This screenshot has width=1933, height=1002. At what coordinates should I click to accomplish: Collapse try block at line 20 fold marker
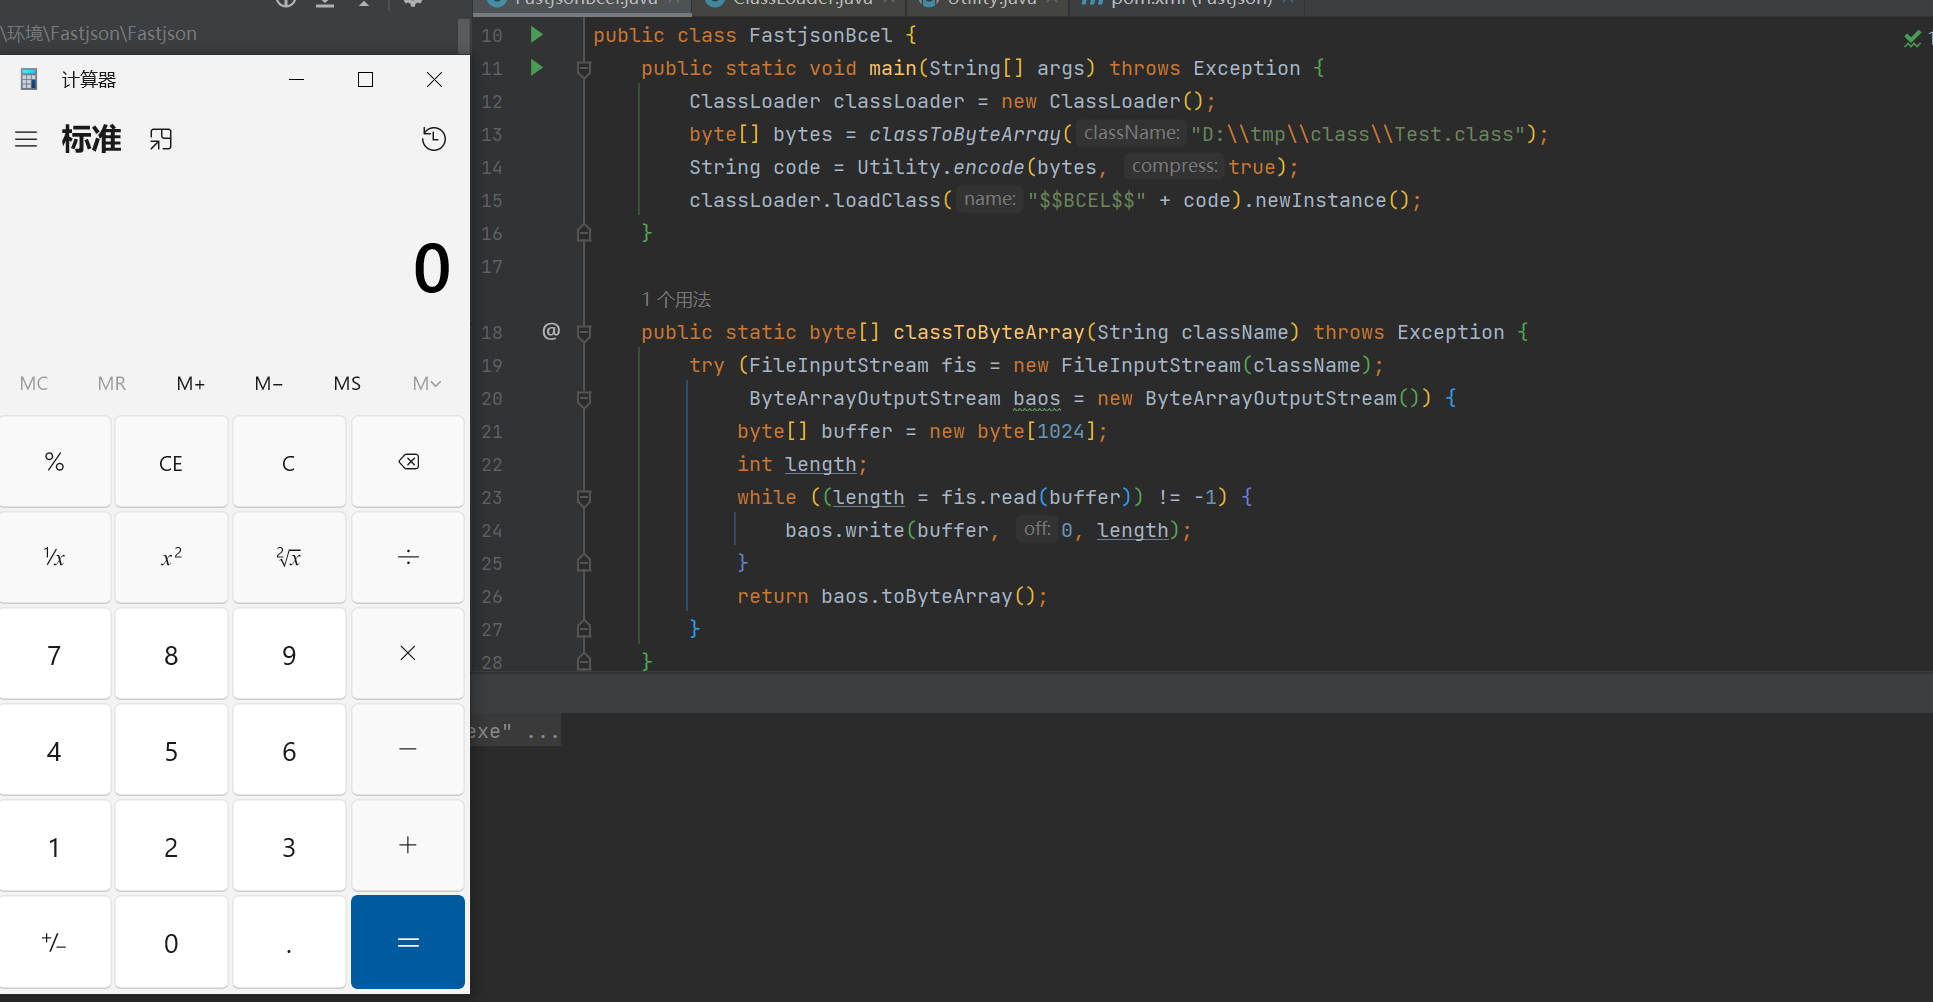[x=584, y=399]
